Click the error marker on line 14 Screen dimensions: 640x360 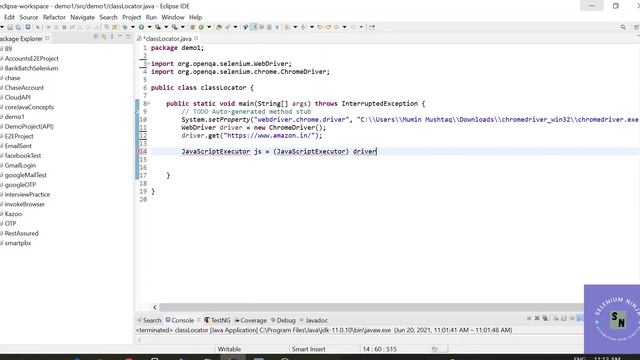[139, 151]
